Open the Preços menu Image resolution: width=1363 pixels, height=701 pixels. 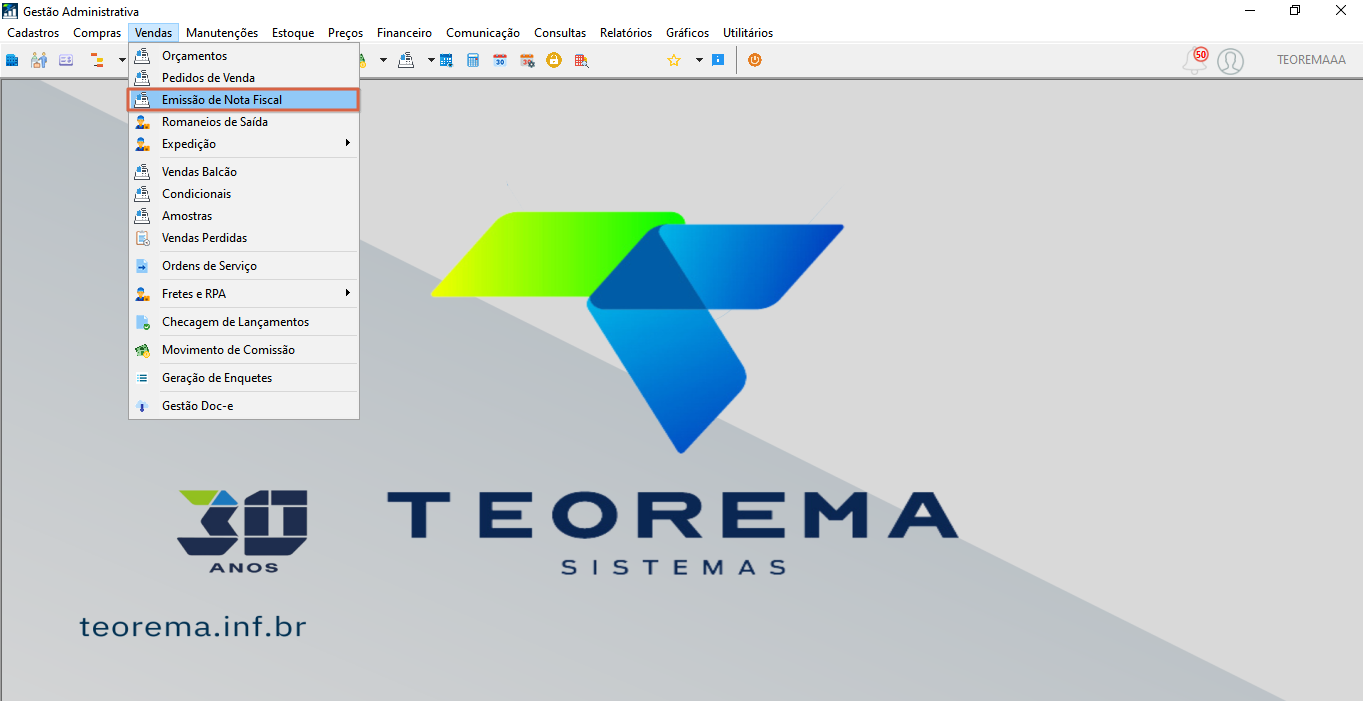[x=346, y=33]
